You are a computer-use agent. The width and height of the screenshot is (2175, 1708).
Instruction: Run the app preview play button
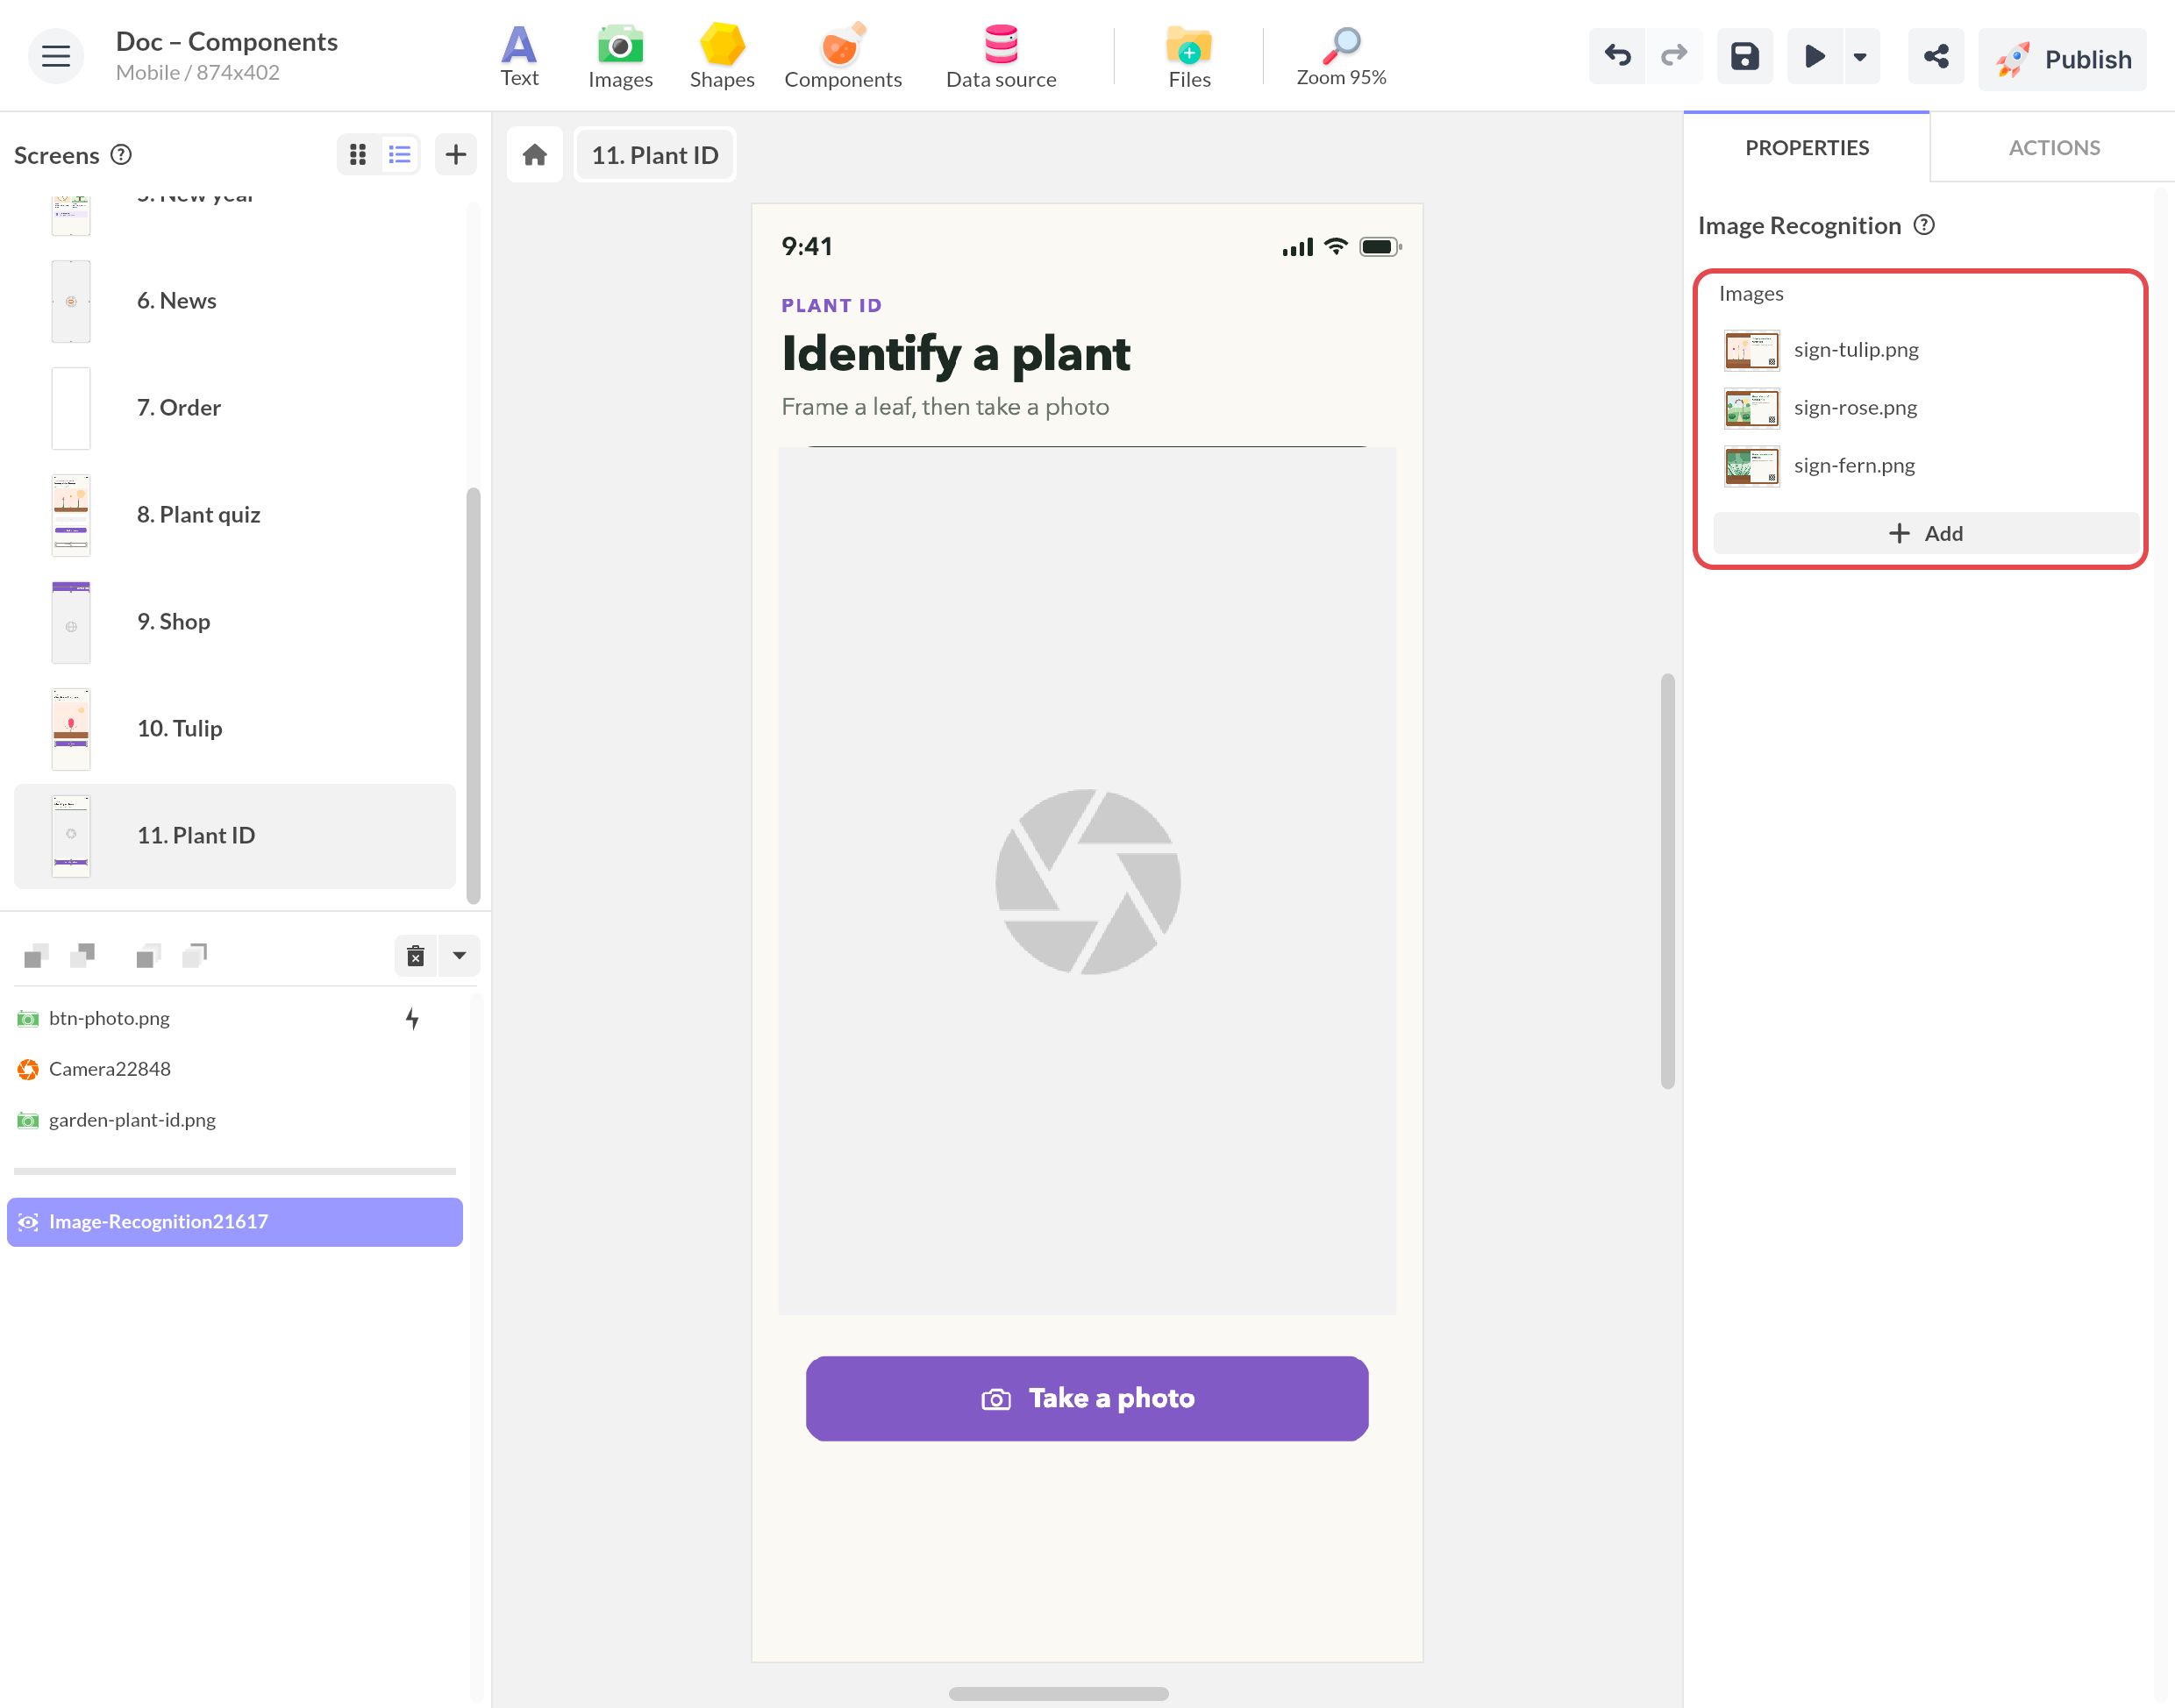point(1814,56)
